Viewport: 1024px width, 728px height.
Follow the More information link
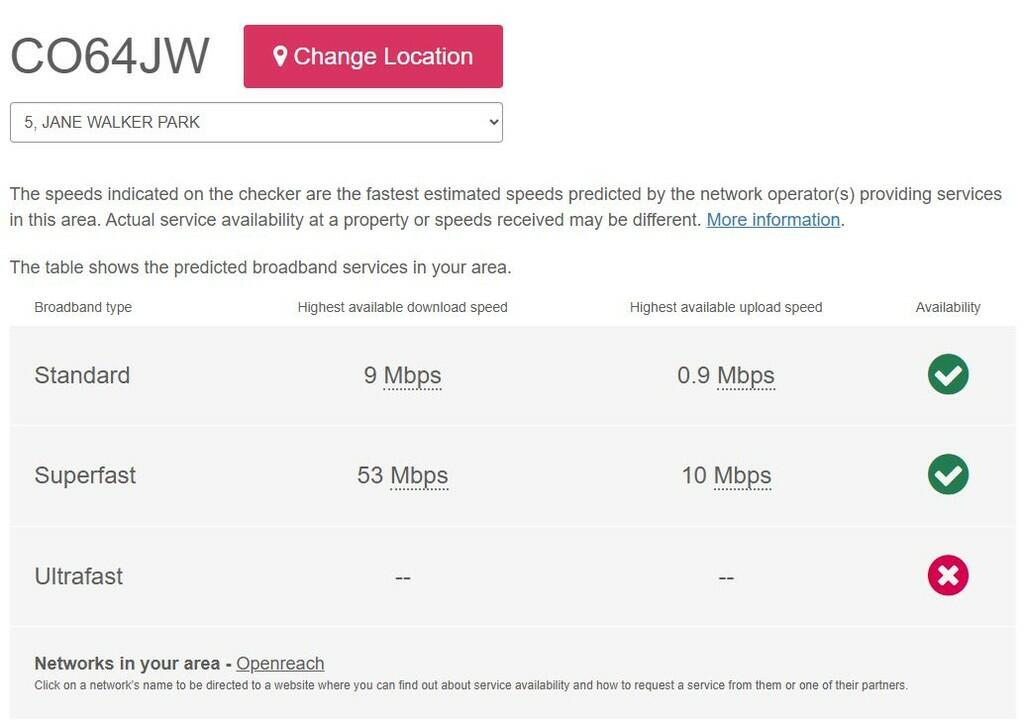pyautogui.click(x=773, y=220)
